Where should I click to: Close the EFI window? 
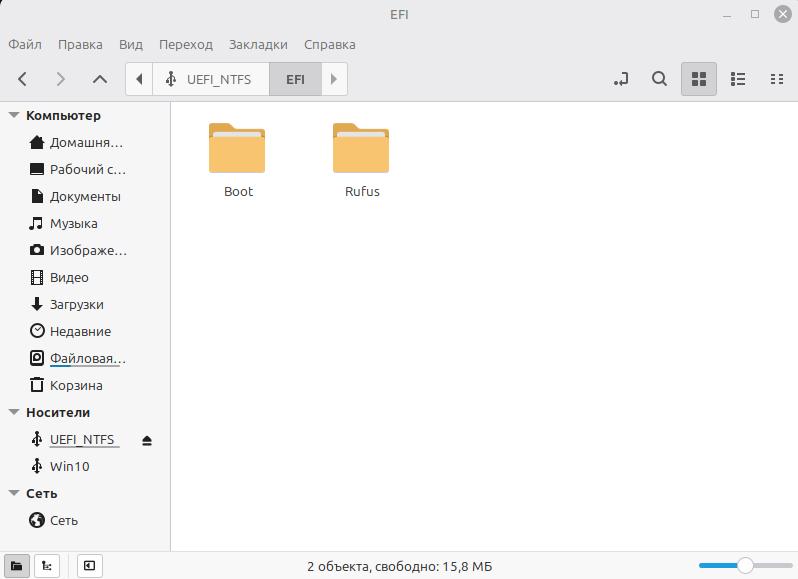point(783,14)
